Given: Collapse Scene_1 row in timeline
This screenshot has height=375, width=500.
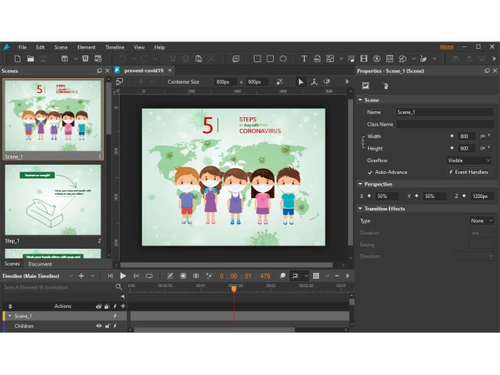Looking at the screenshot, I should [10, 316].
